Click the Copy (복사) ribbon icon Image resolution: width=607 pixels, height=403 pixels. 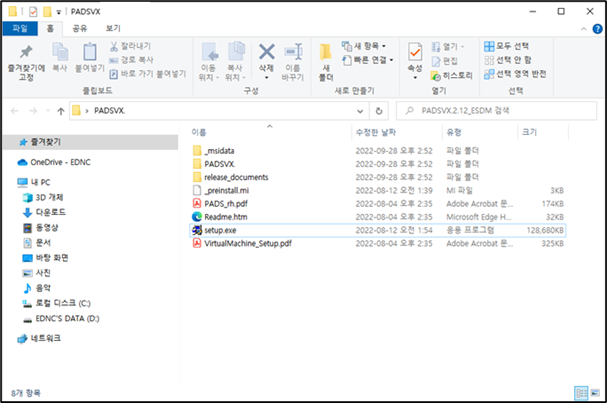(60, 52)
